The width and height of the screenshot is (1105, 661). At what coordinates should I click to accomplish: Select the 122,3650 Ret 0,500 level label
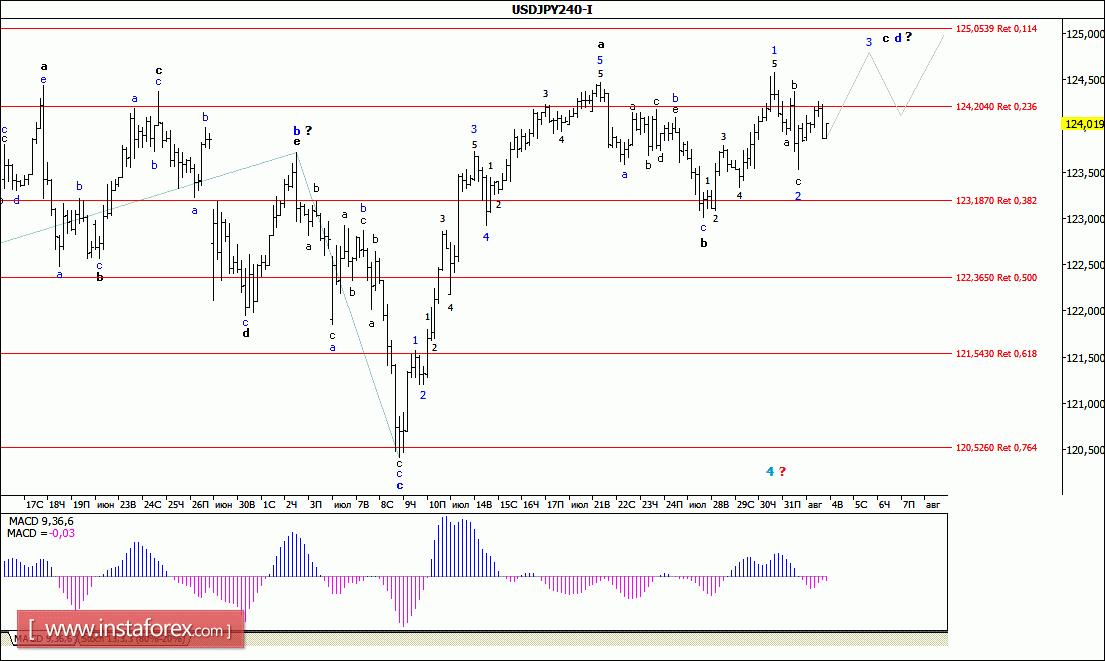pyautogui.click(x=996, y=278)
